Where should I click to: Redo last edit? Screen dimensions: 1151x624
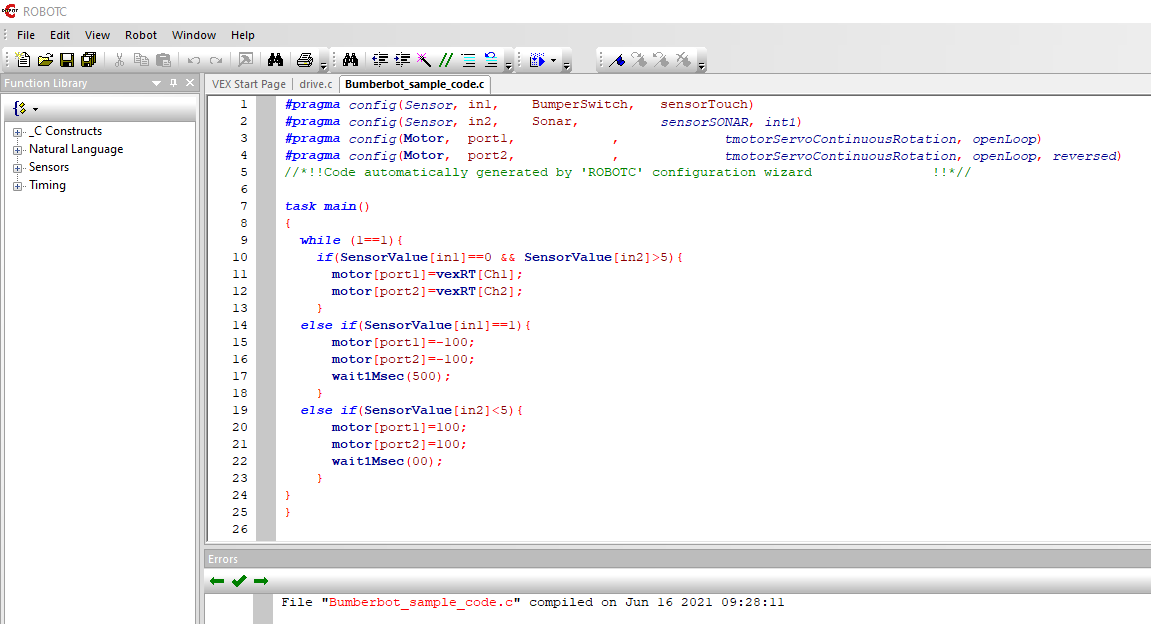click(216, 60)
